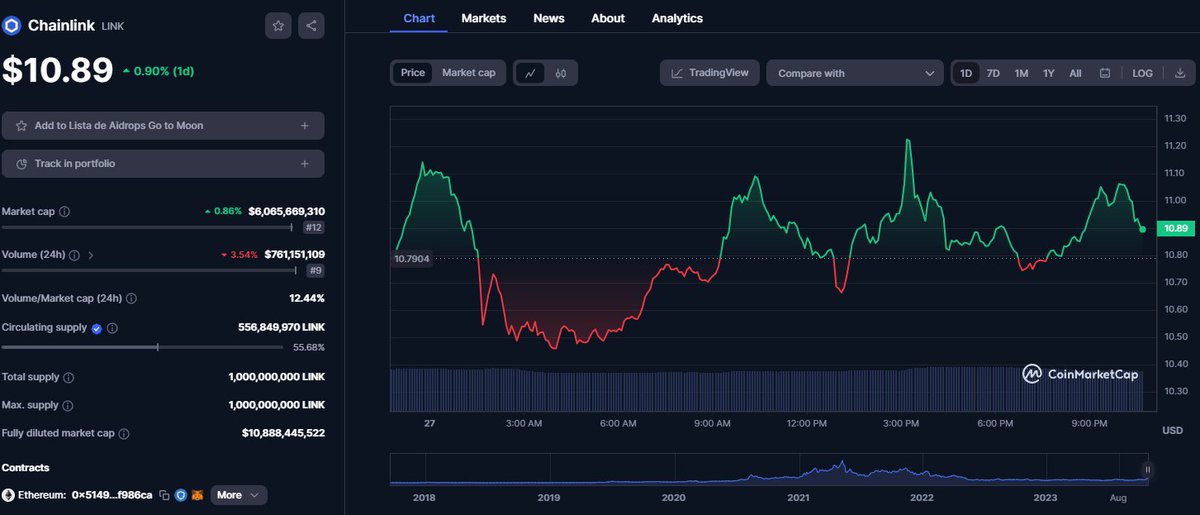Screen dimensions: 1200x515
Task: Click the Circulating supply verified badge
Action: pyautogui.click(x=96, y=328)
